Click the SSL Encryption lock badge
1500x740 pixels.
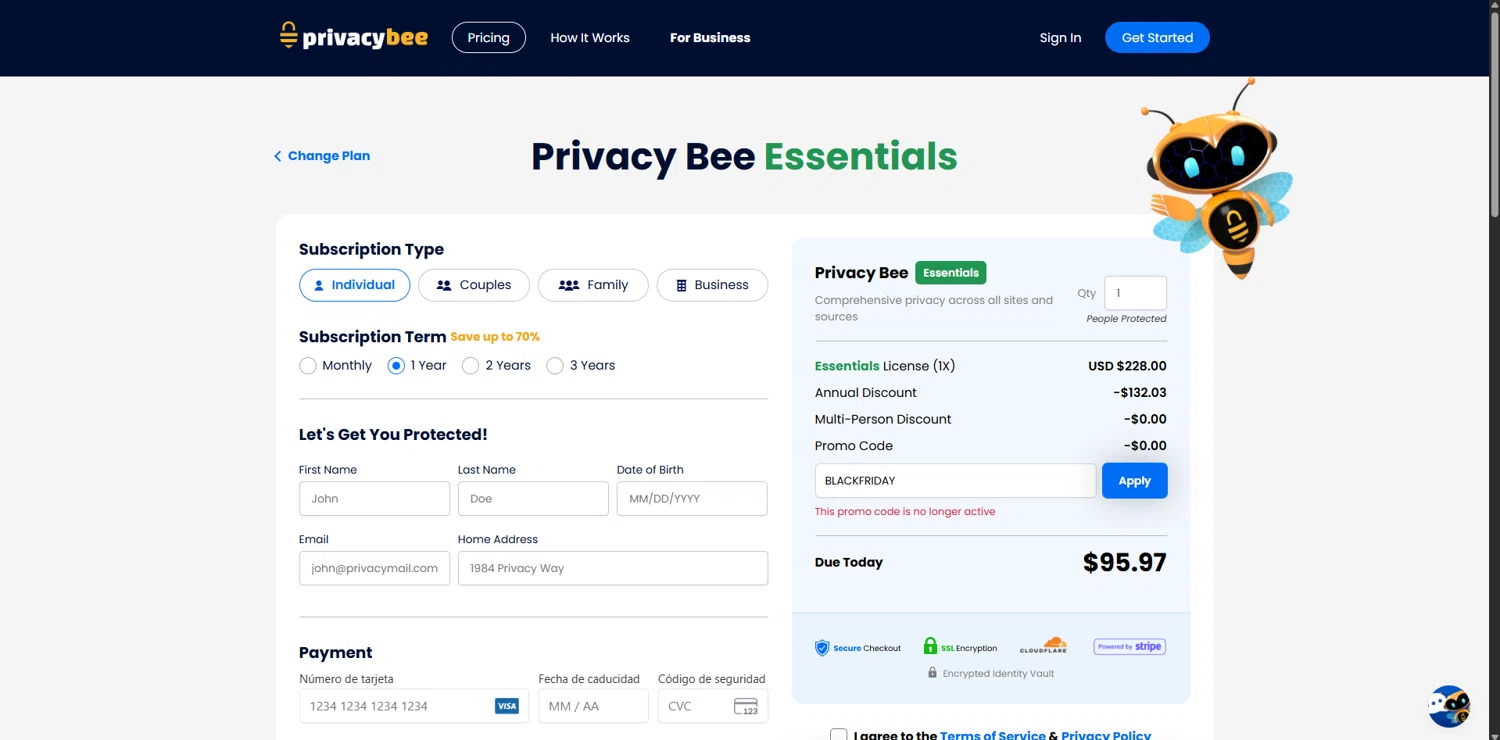960,647
